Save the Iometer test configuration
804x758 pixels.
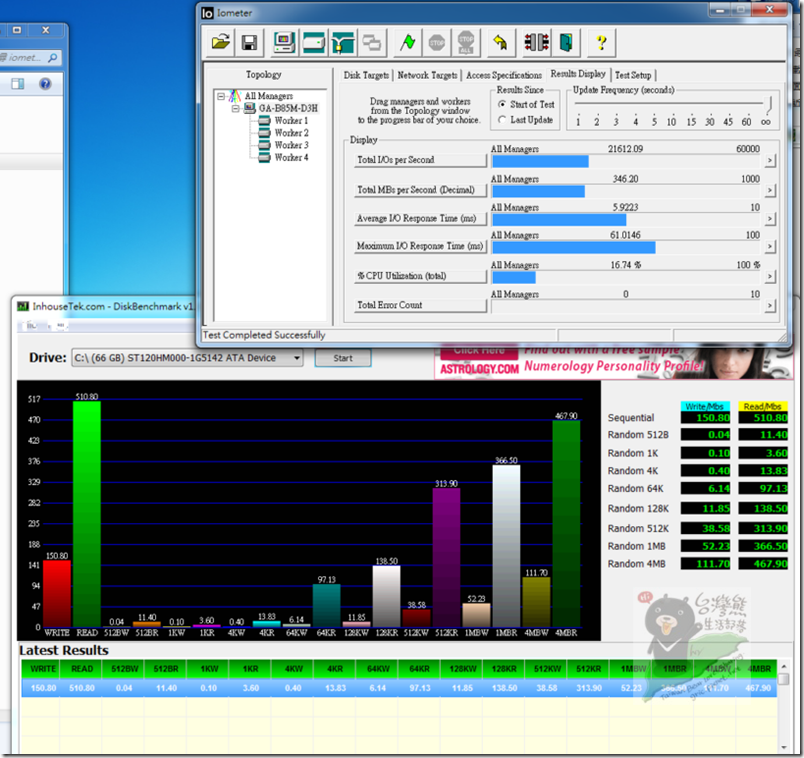pyautogui.click(x=249, y=42)
